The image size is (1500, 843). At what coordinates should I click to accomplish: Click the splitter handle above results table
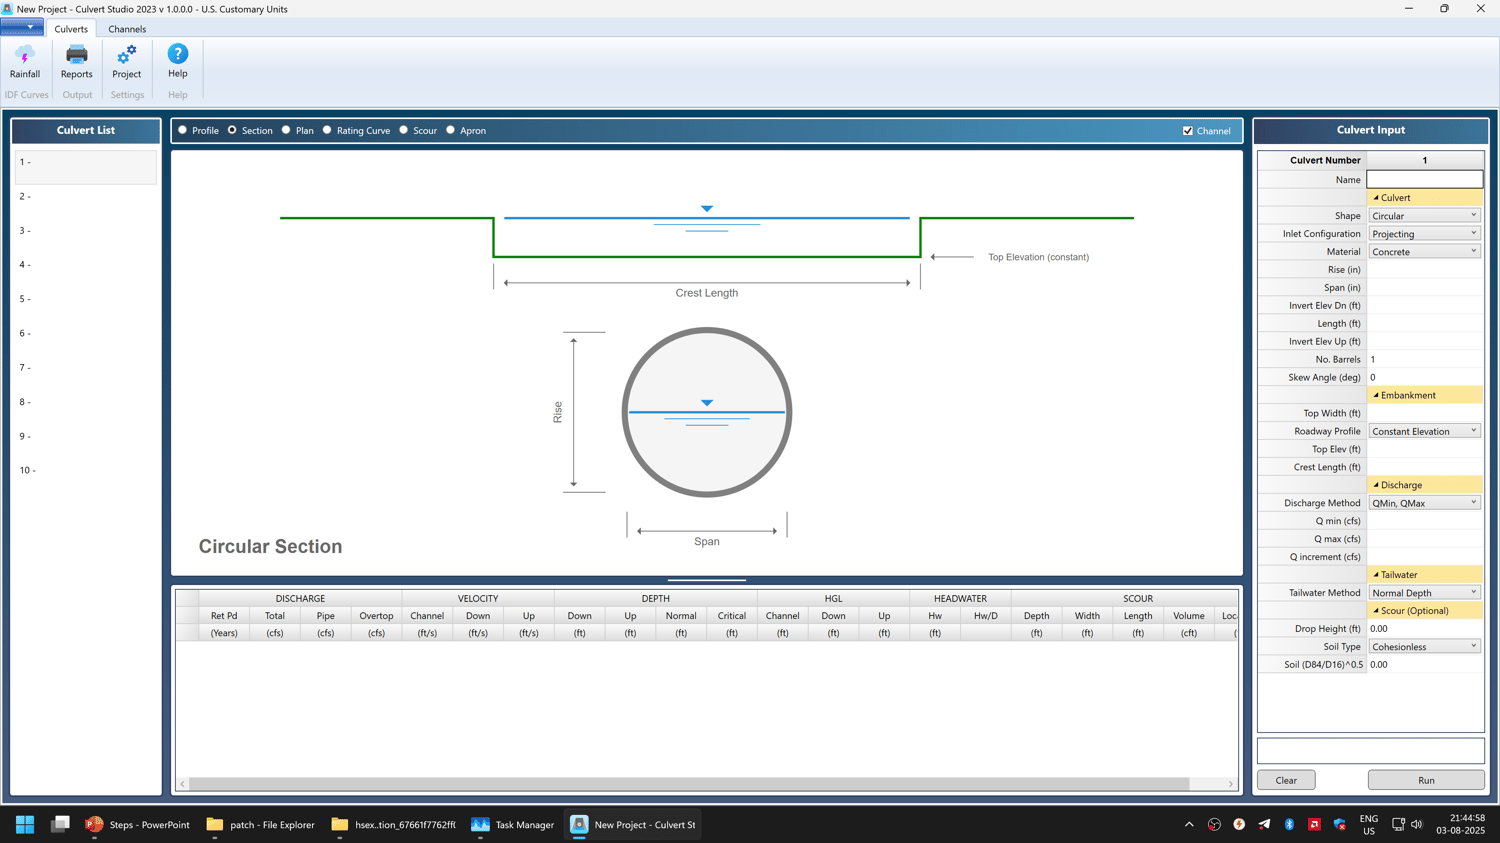click(707, 580)
